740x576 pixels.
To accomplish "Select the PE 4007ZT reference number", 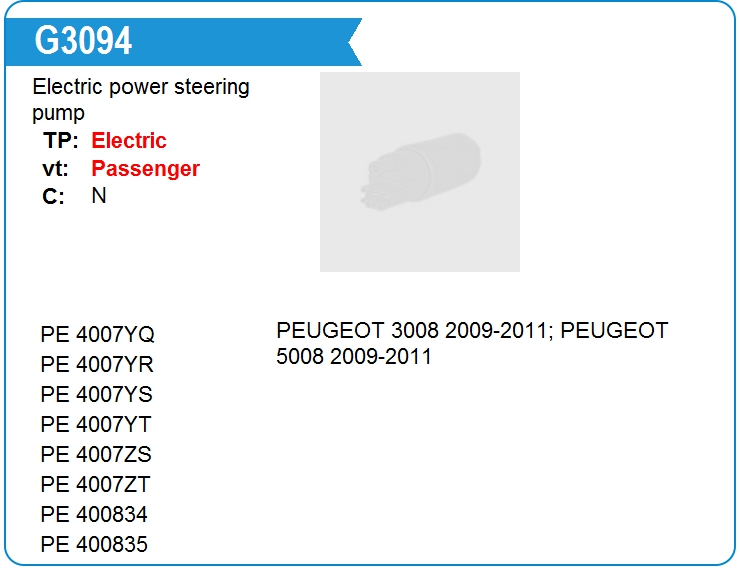I will coord(95,484).
